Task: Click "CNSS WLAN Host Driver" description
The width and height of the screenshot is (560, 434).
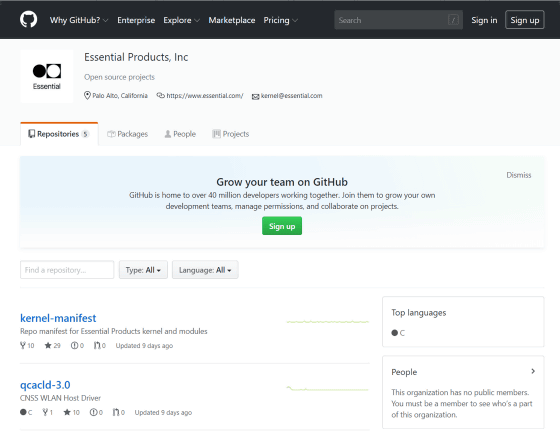Action: (60, 398)
